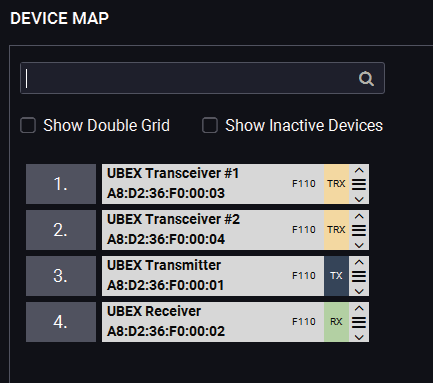Select UBEX Receiver device entry
The height and width of the screenshot is (383, 433).
click(213, 322)
